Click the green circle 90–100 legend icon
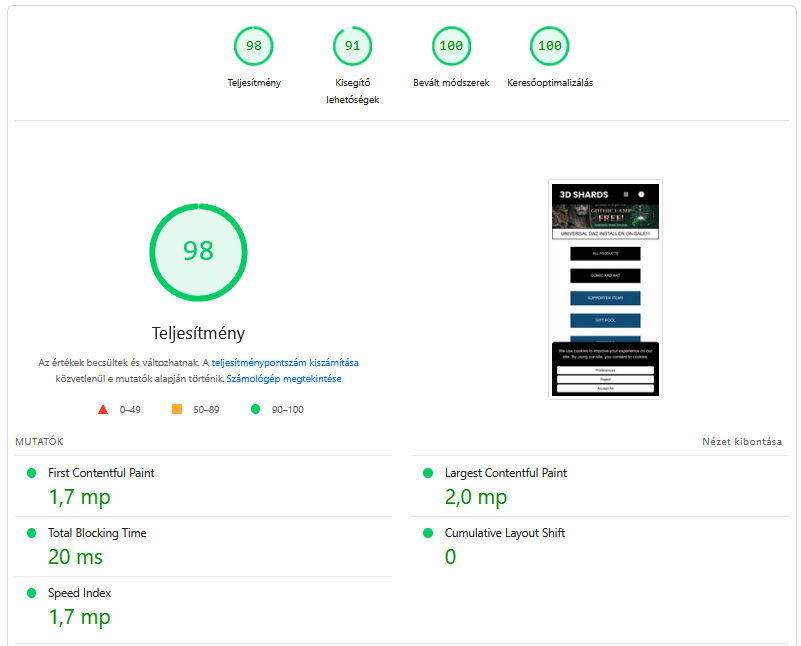 [255, 409]
